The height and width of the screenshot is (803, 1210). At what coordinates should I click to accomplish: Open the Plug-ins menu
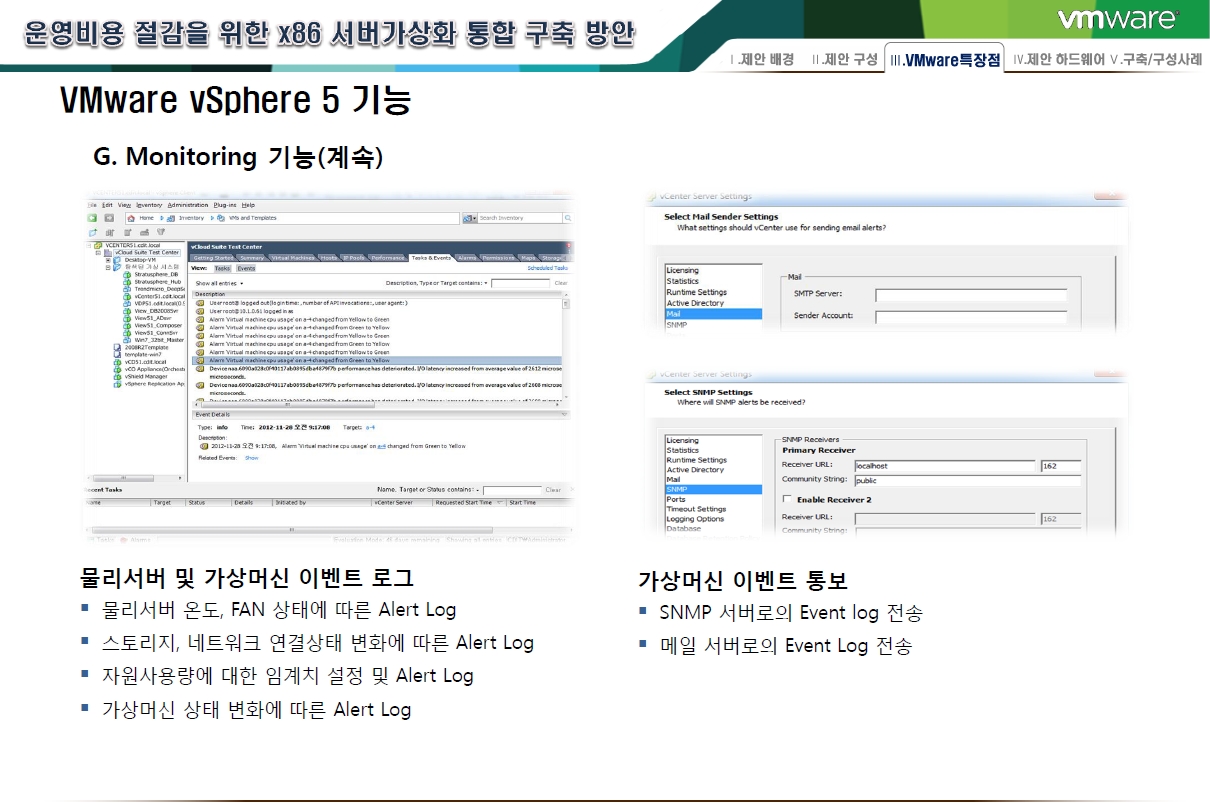(225, 204)
